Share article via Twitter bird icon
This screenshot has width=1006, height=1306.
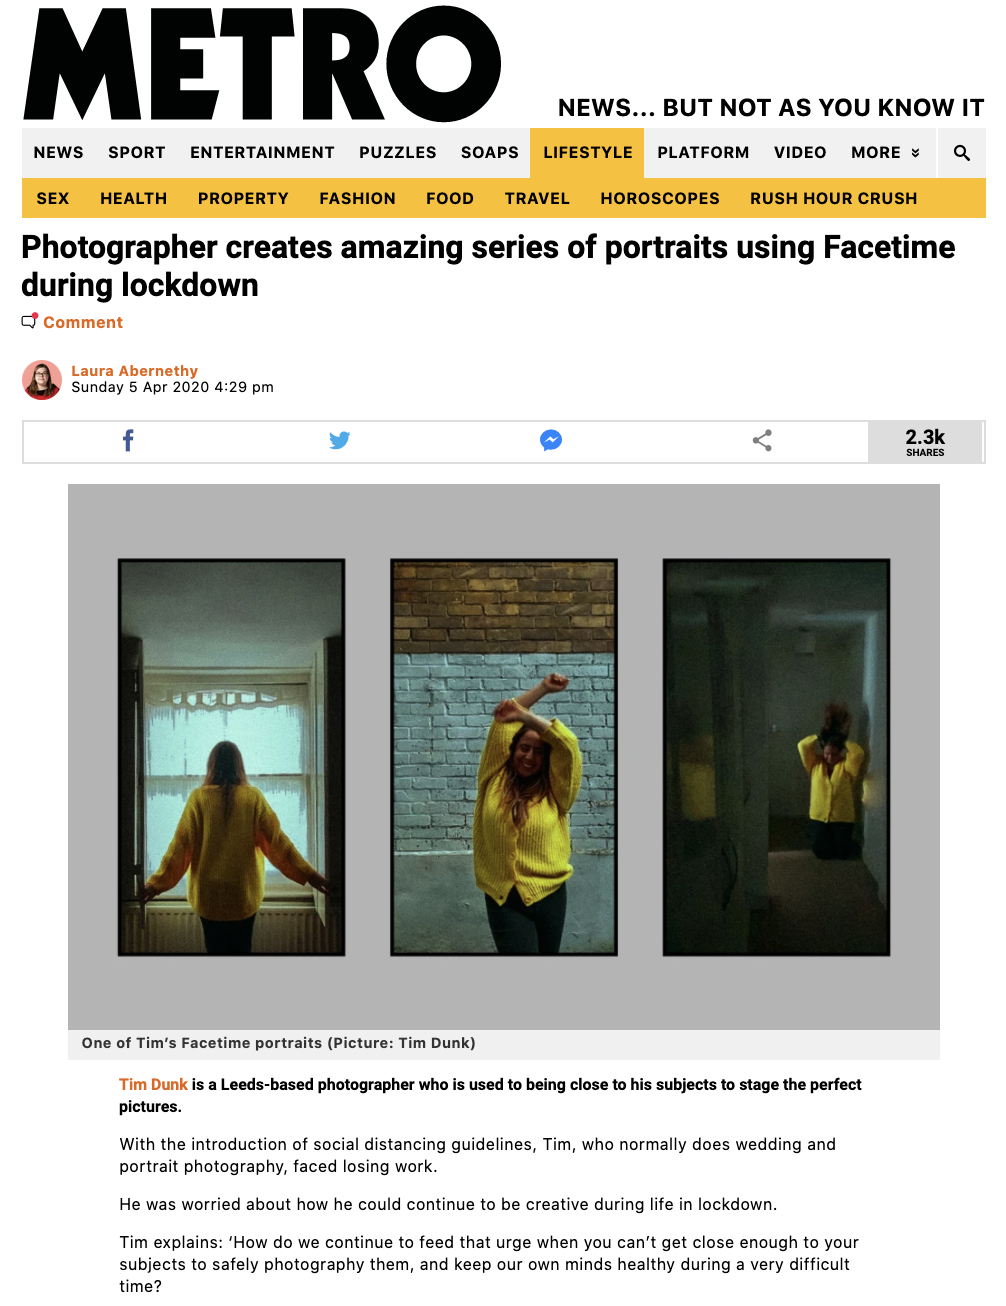[339, 440]
